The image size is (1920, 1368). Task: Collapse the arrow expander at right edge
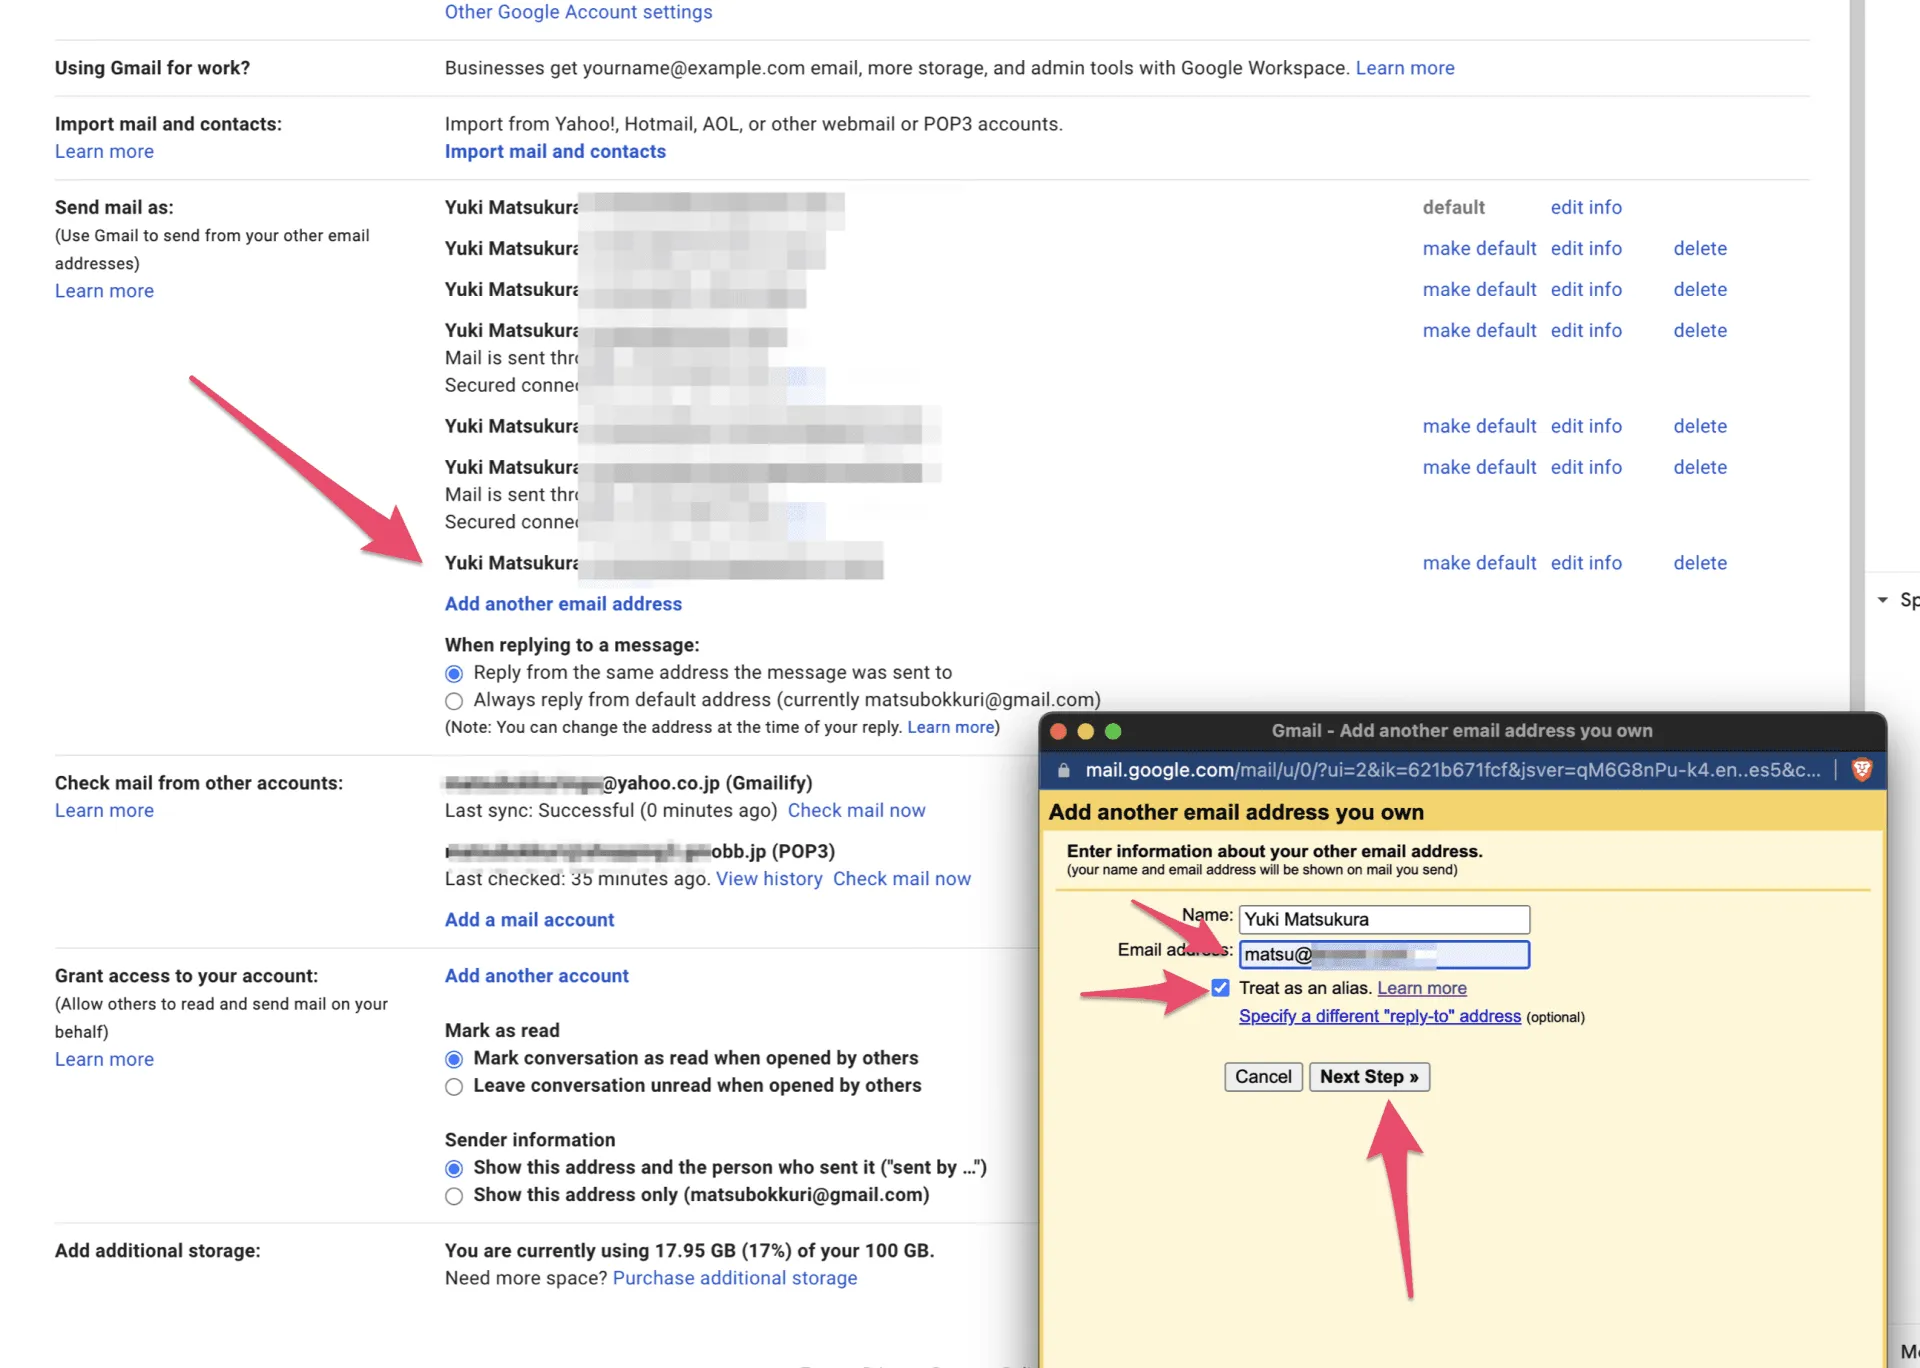pos(1882,600)
